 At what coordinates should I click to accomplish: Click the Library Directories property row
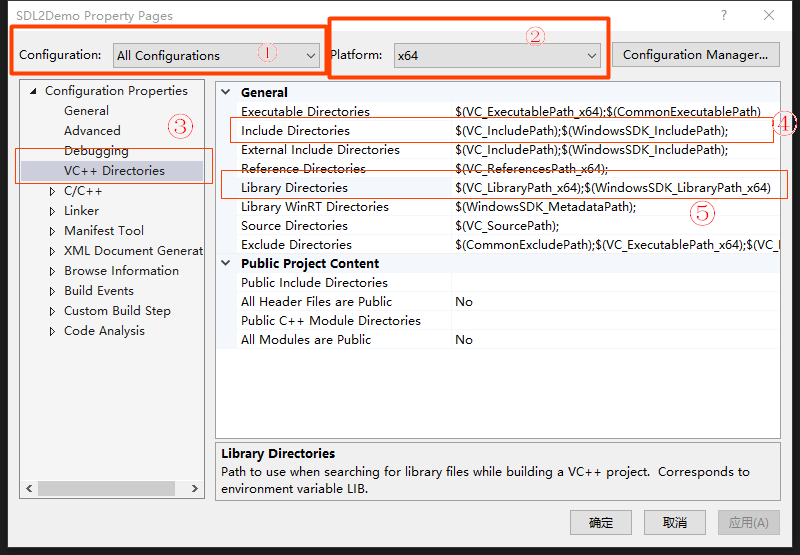(294, 188)
